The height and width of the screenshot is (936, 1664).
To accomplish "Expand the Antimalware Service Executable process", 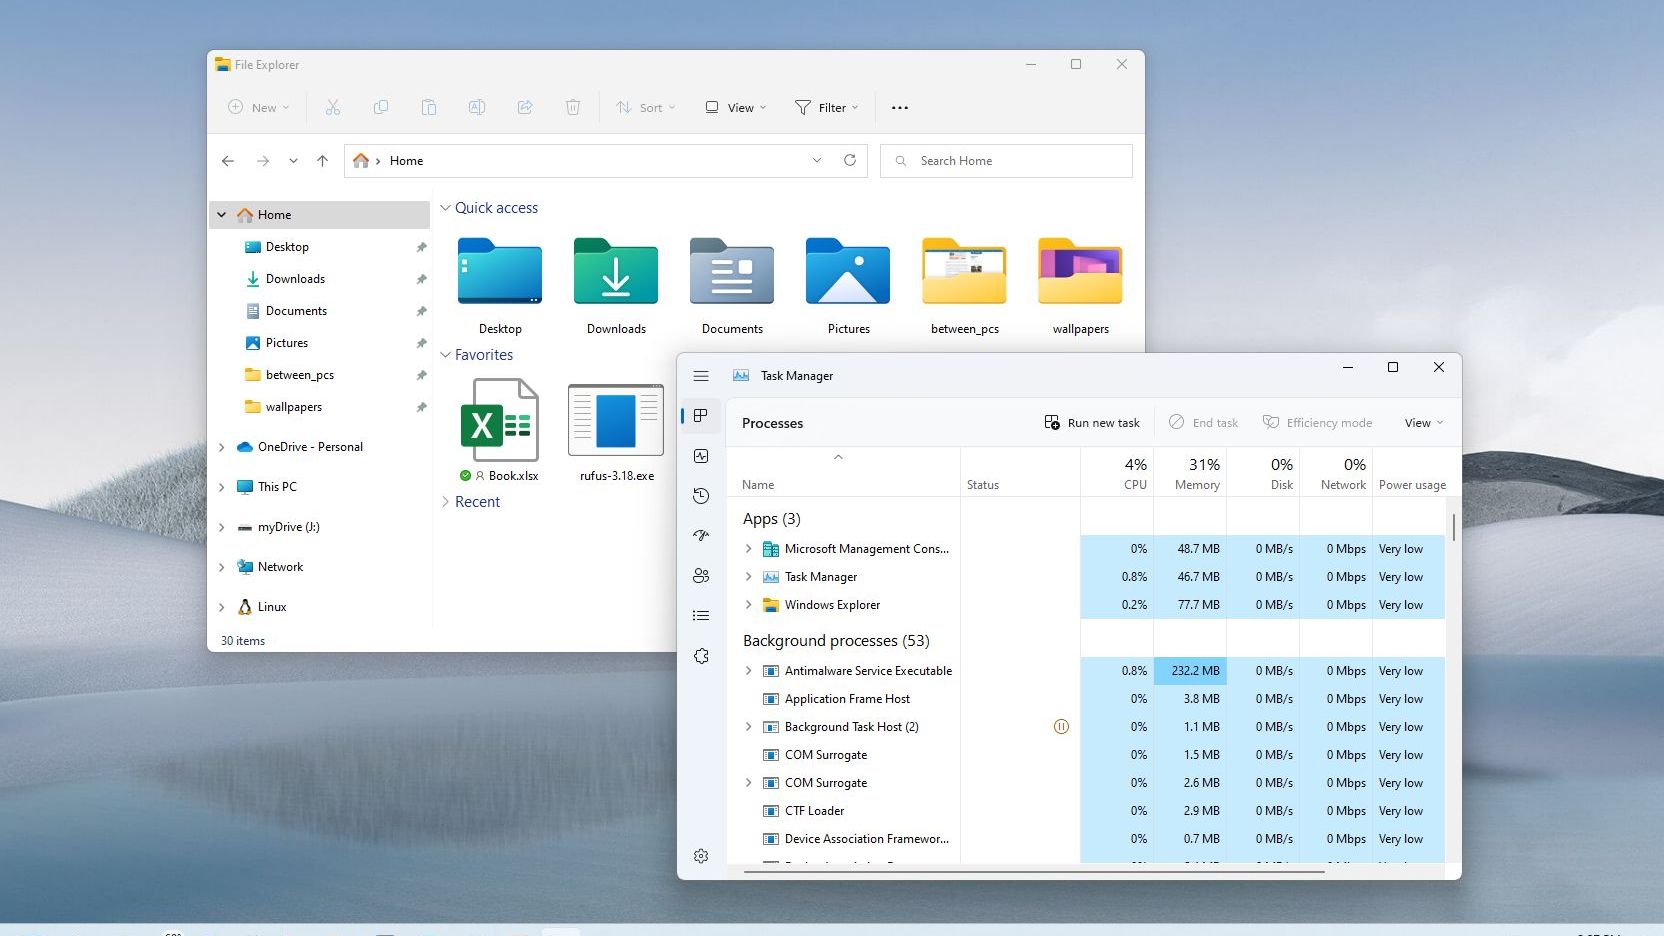I will pos(748,671).
